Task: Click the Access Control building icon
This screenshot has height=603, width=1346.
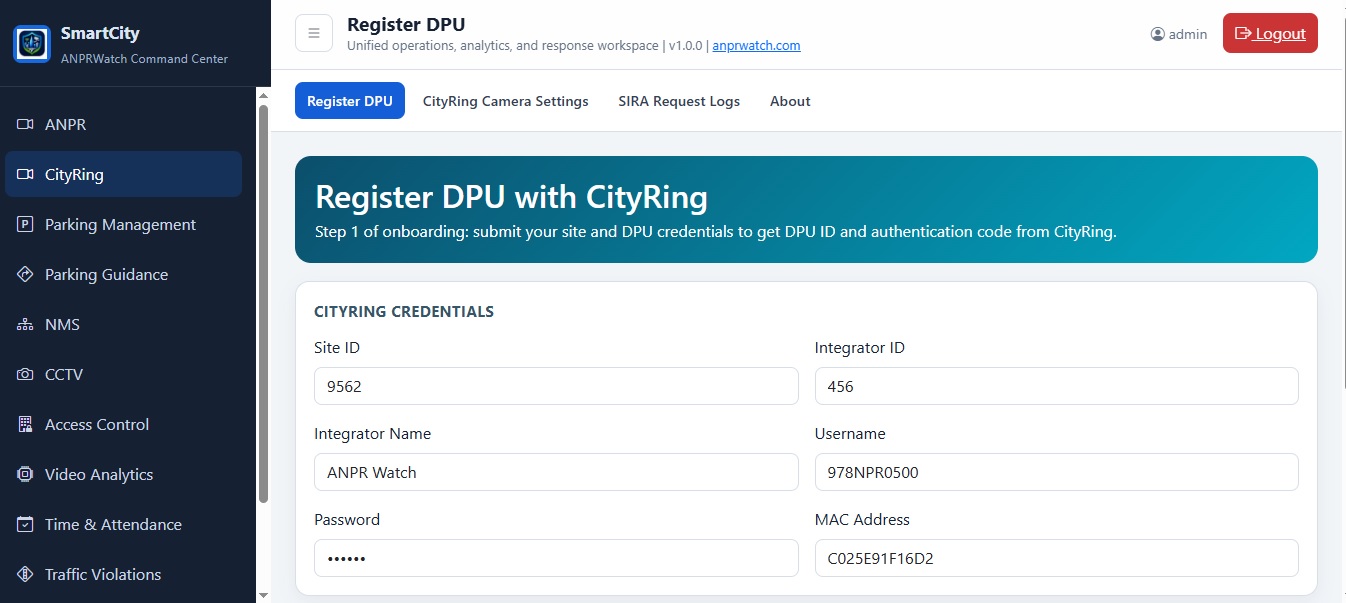Action: [x=26, y=425]
